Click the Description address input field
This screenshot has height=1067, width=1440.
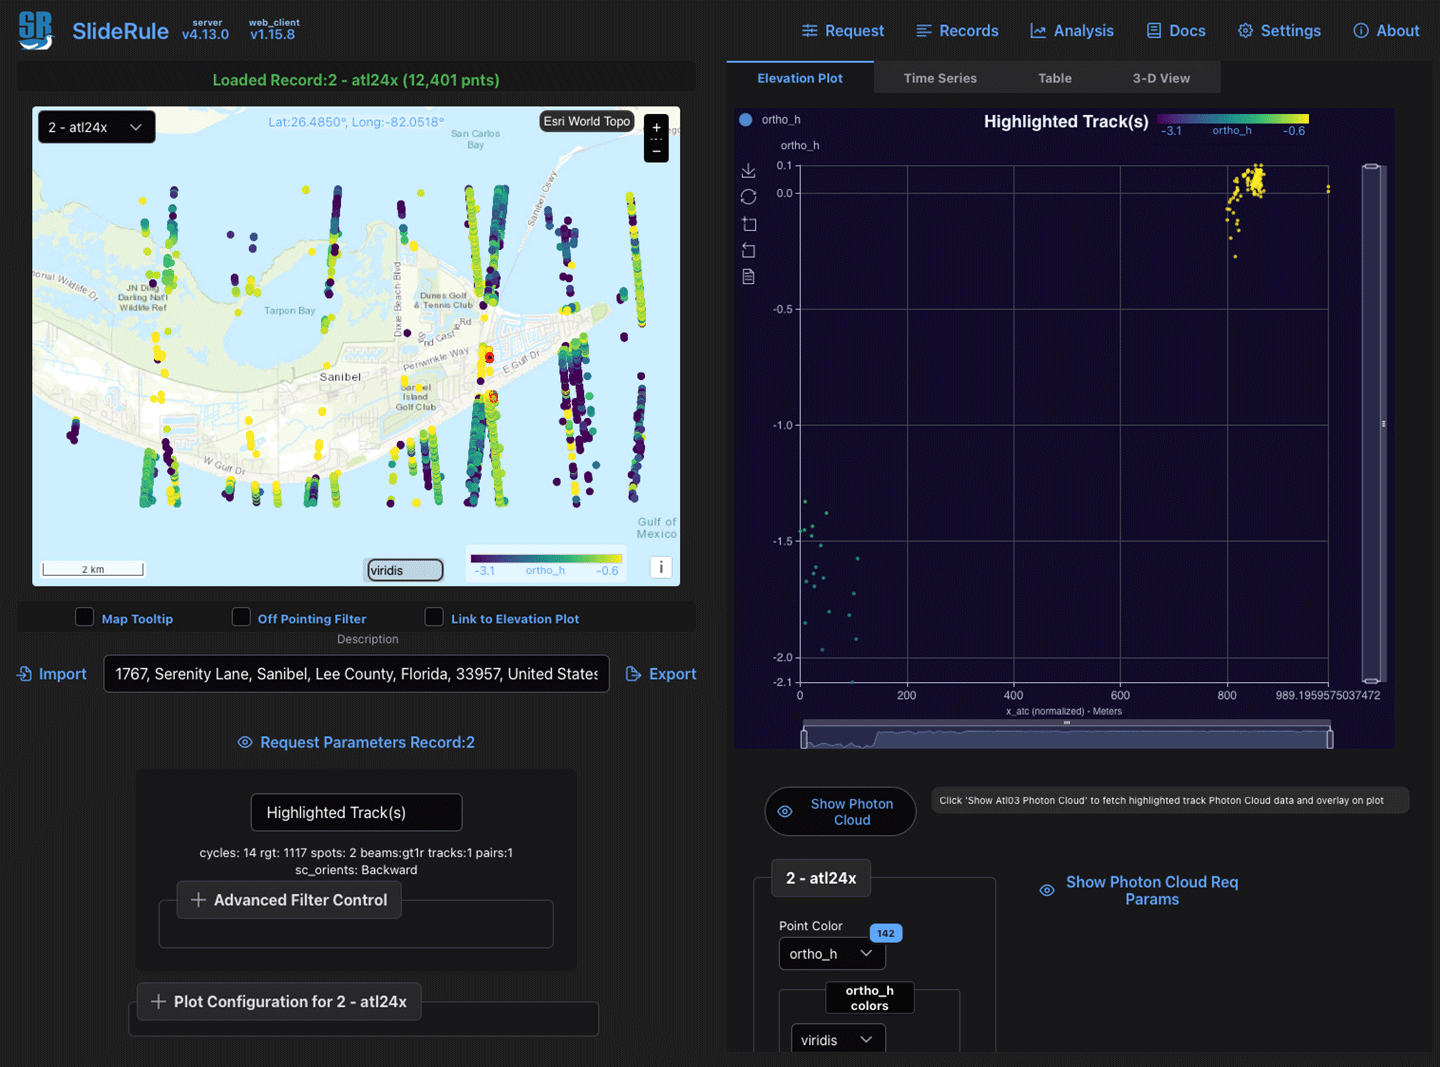pos(356,674)
